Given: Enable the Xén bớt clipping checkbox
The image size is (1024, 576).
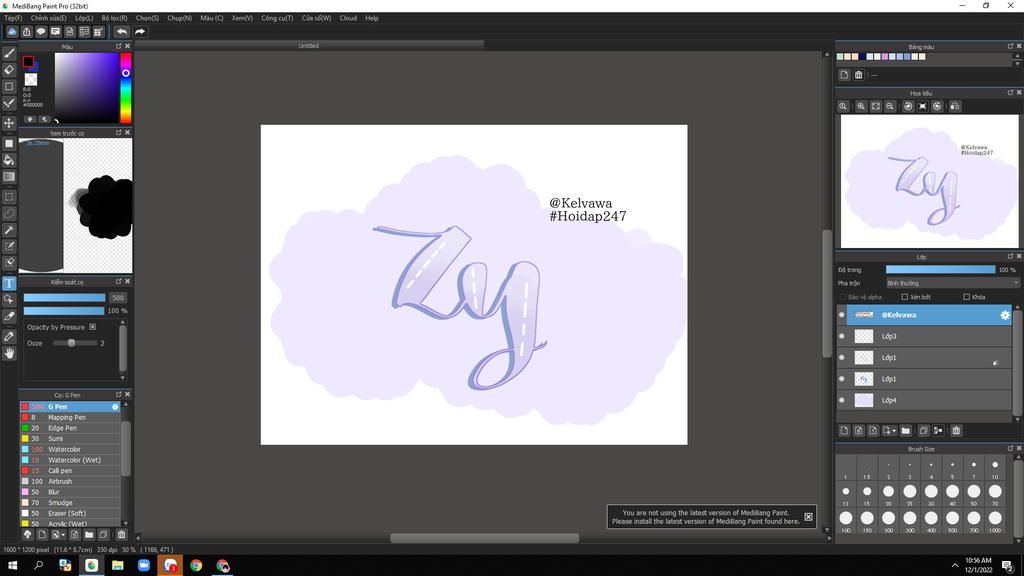Looking at the screenshot, I should pos(904,297).
